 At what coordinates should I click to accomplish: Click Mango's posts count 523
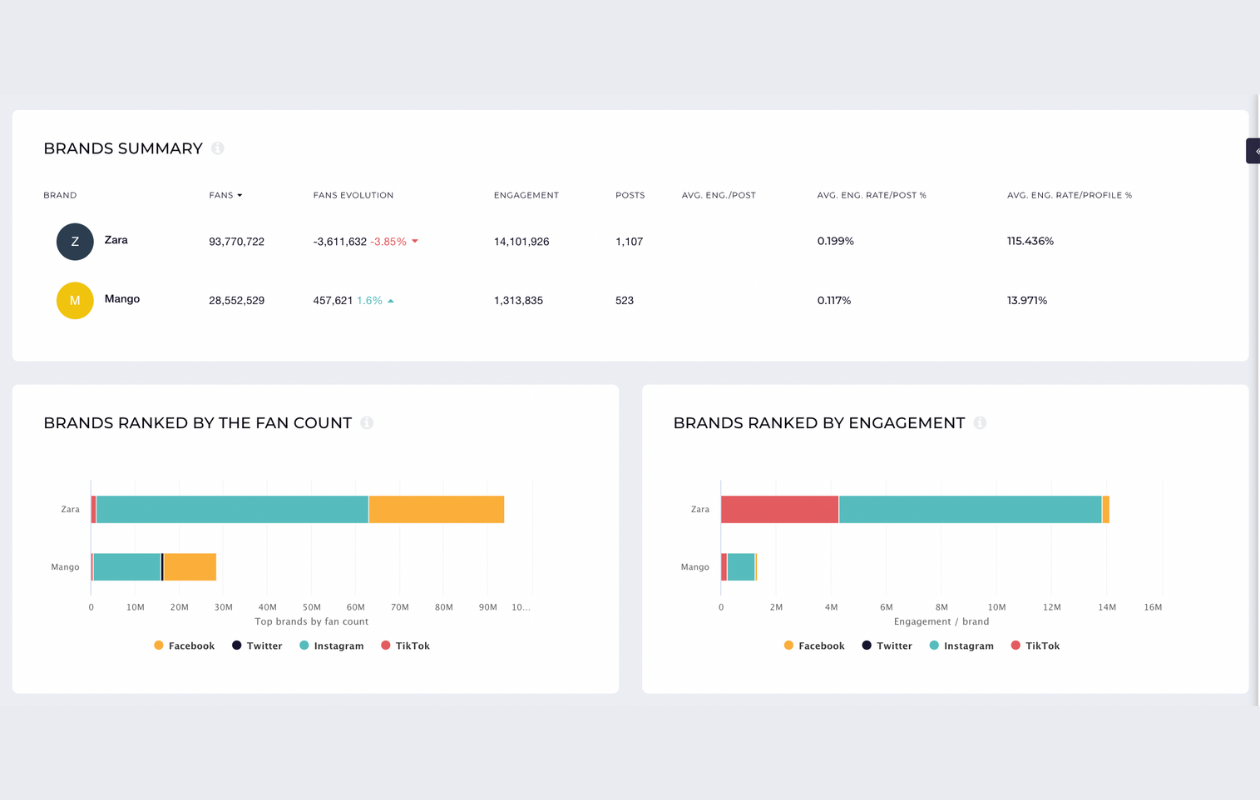625,300
